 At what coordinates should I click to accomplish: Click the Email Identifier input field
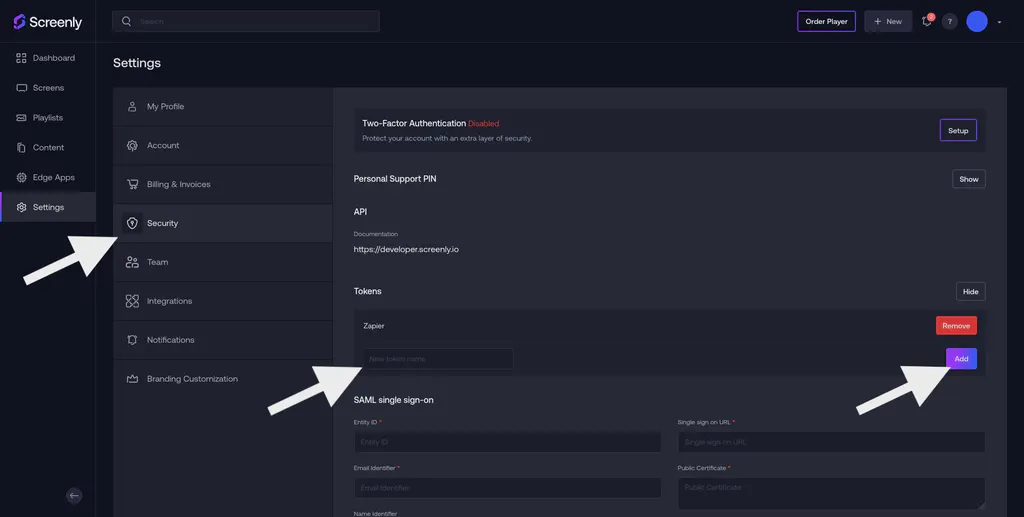pos(507,488)
